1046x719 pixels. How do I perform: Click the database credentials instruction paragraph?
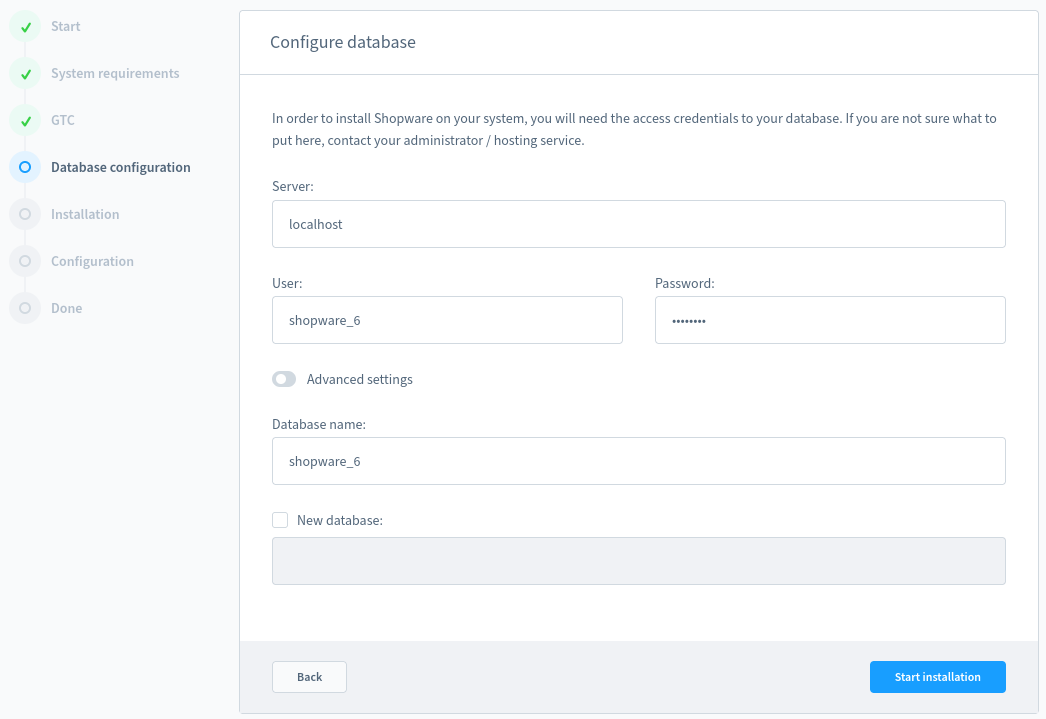[x=634, y=129]
